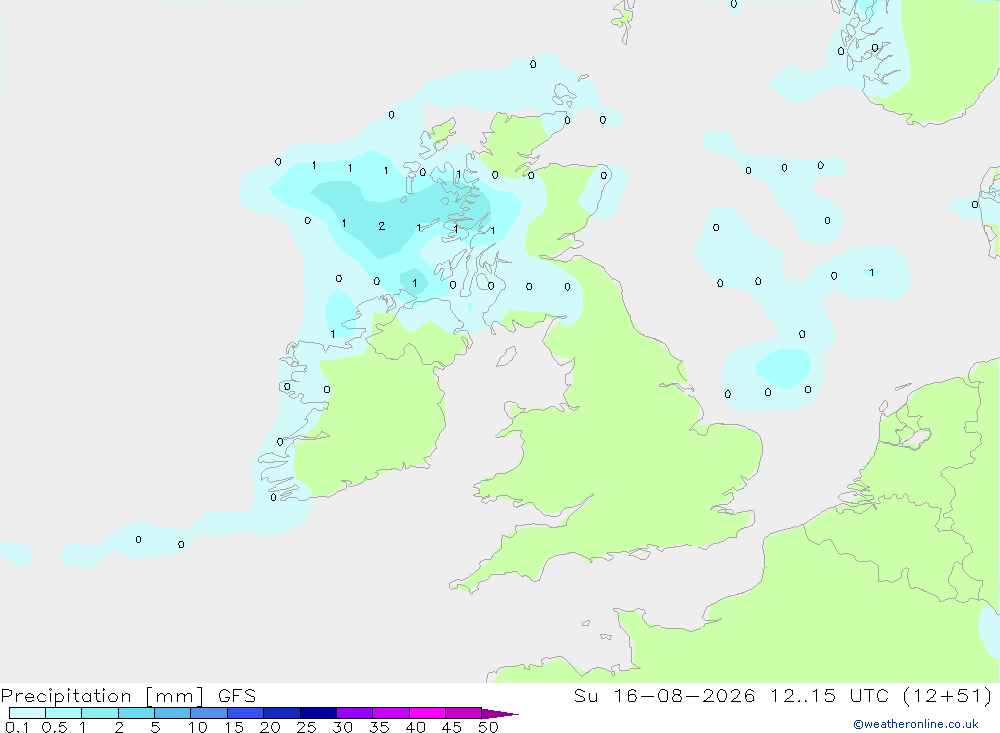
Task: Click the 'Su 16-08-2026' date text
Action: coord(665,696)
